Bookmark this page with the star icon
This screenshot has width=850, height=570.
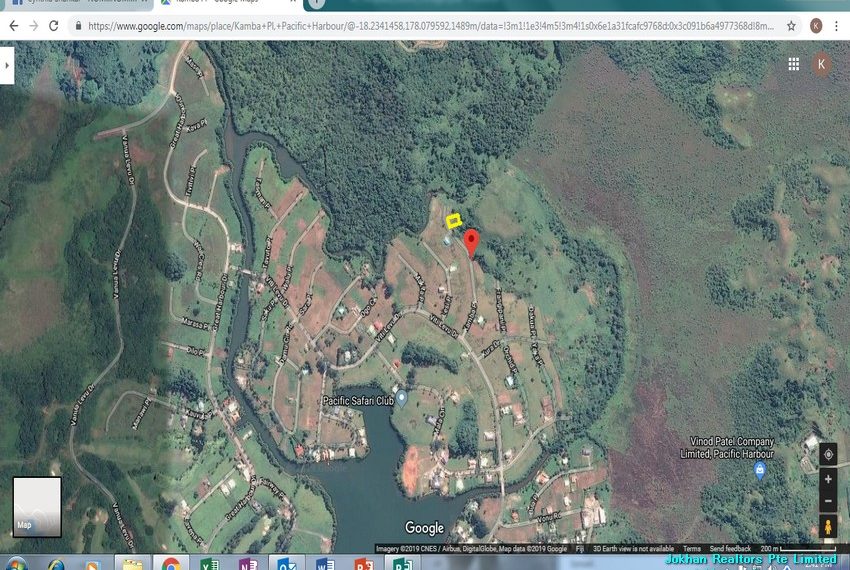click(791, 25)
